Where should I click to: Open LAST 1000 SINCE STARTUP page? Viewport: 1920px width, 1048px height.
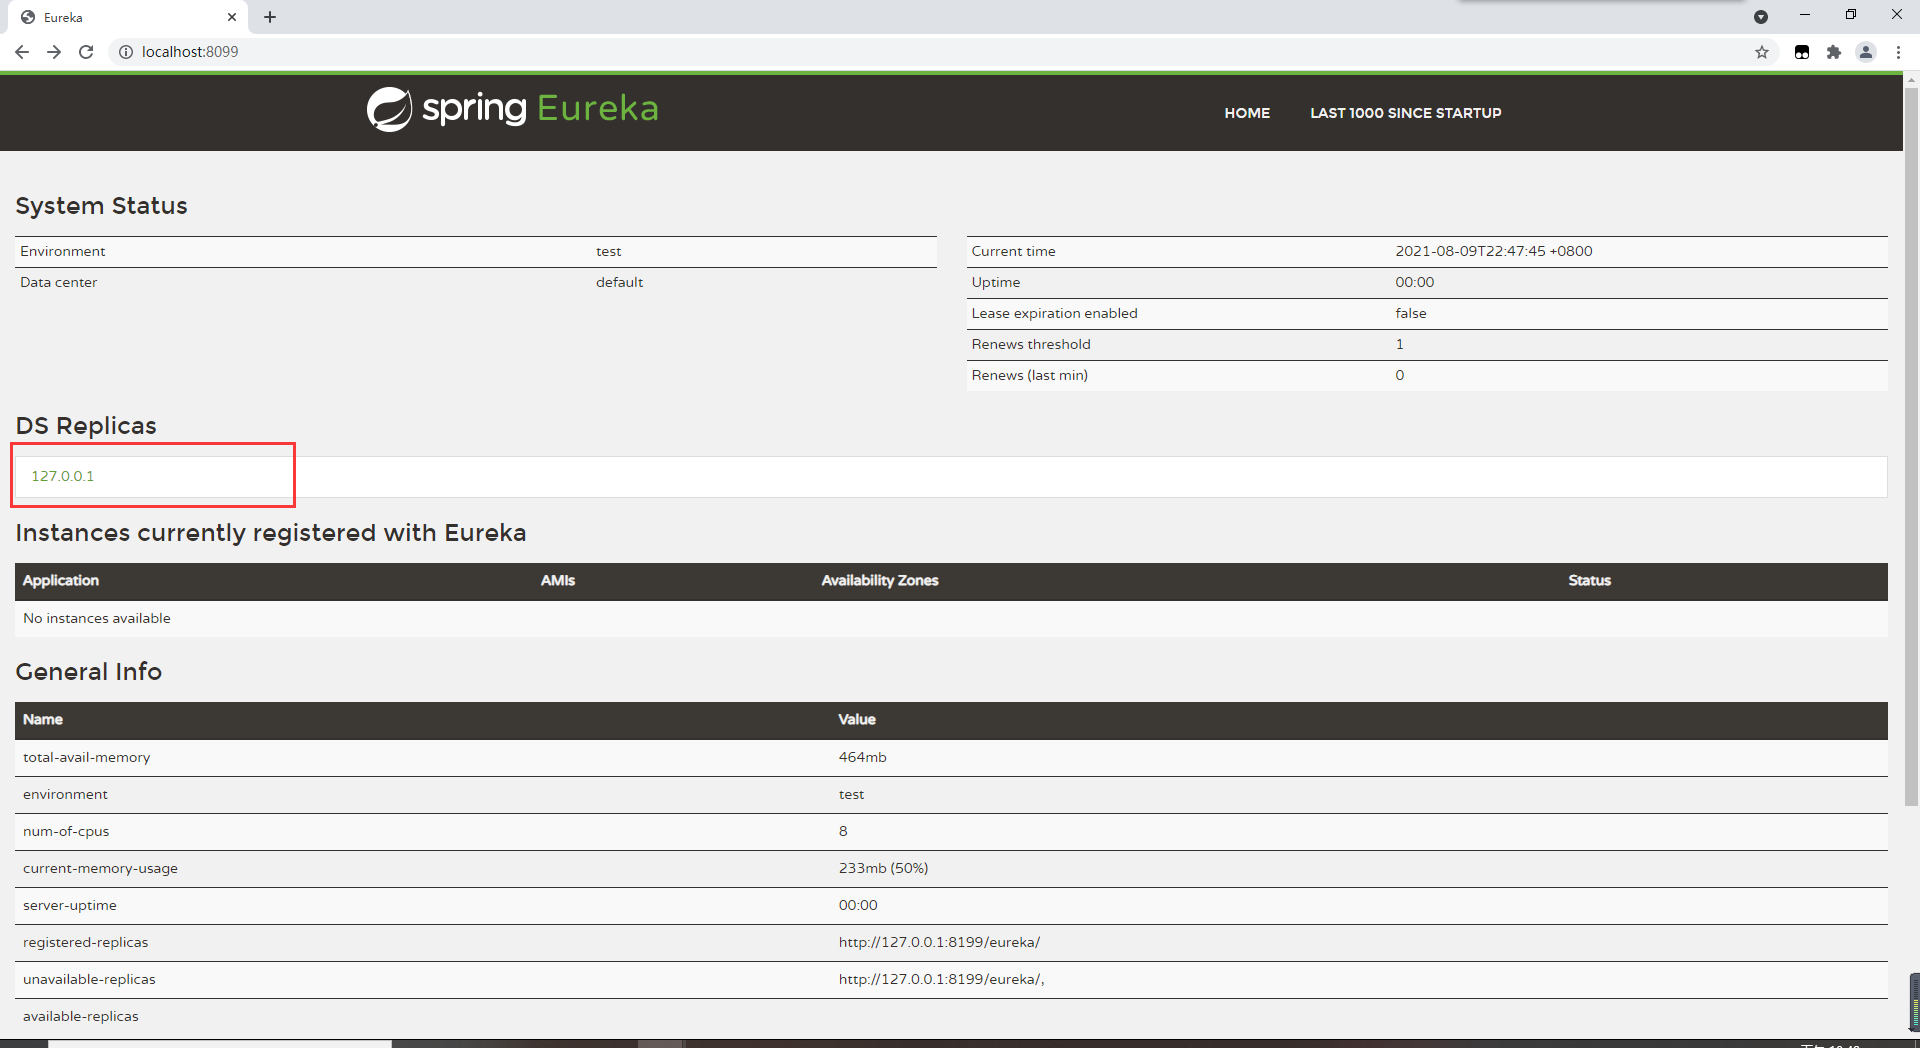[x=1405, y=113]
